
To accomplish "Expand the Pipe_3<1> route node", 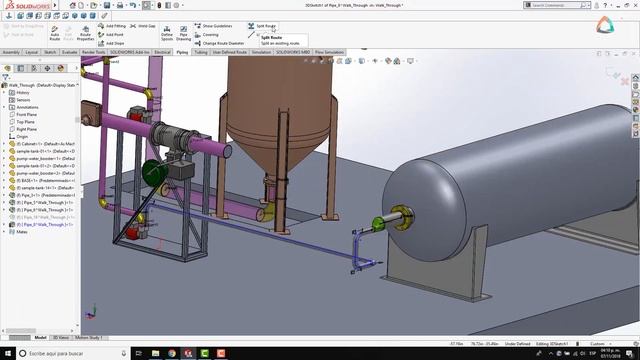I will click(x=4, y=195).
